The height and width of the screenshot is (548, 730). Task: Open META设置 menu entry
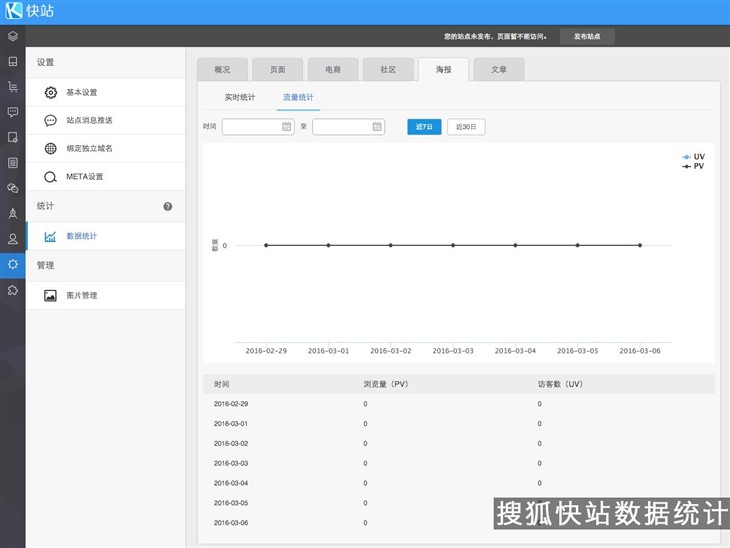[x=106, y=177]
